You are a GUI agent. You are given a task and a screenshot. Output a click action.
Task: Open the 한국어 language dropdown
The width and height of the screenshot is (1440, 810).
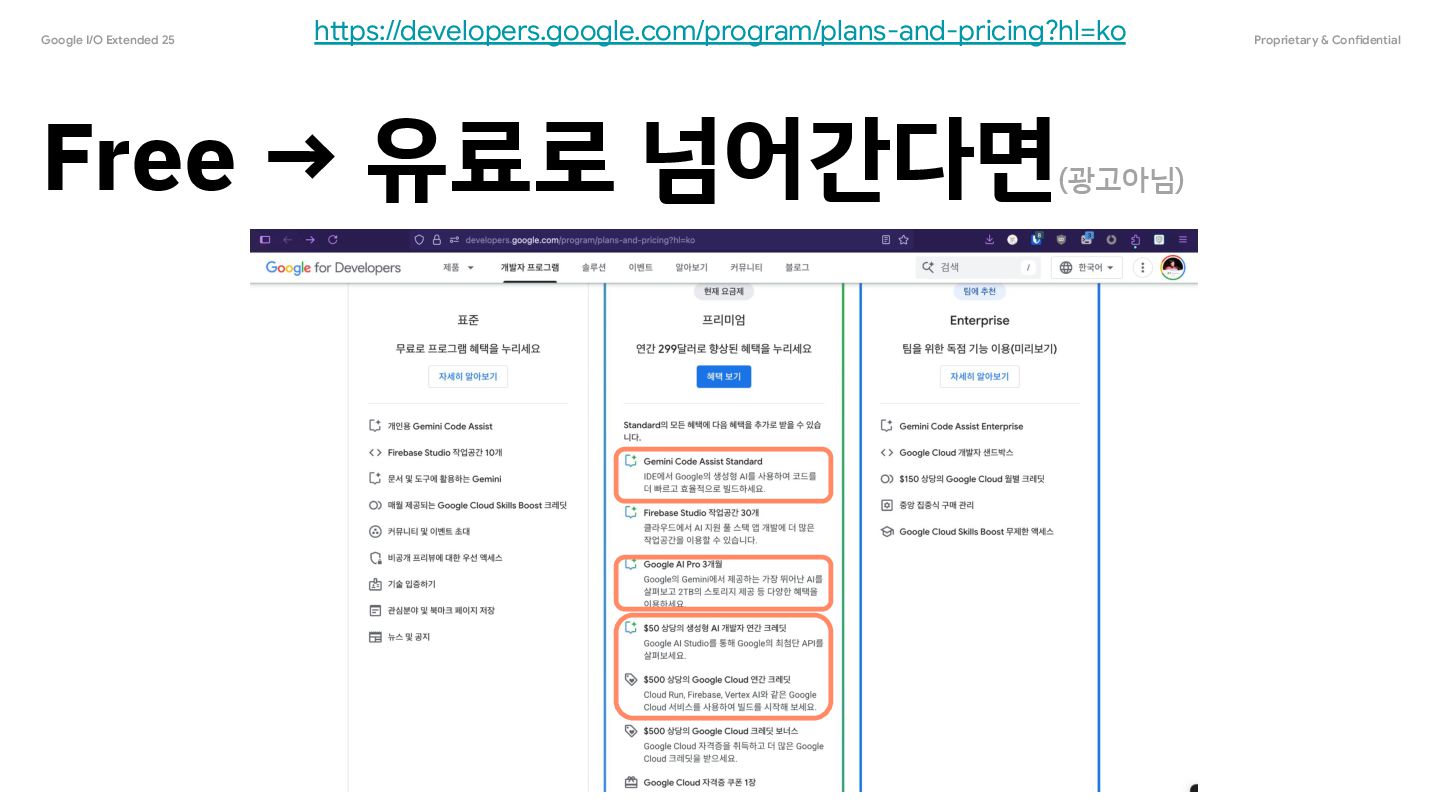pyautogui.click(x=1087, y=268)
